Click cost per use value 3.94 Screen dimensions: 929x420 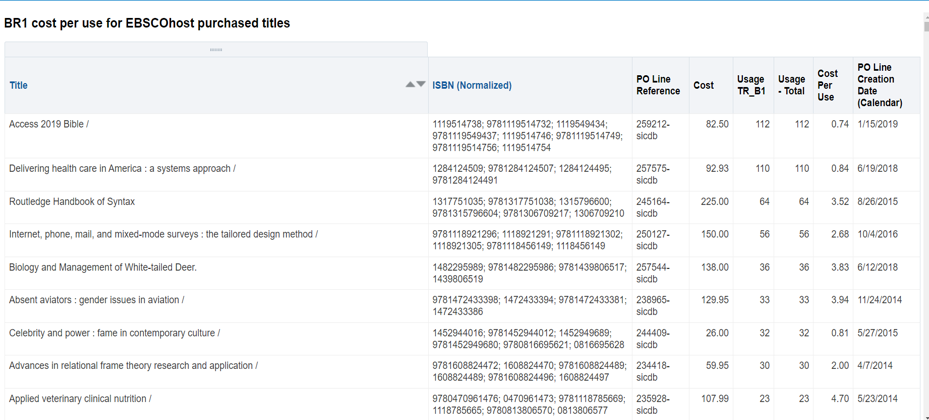point(840,300)
